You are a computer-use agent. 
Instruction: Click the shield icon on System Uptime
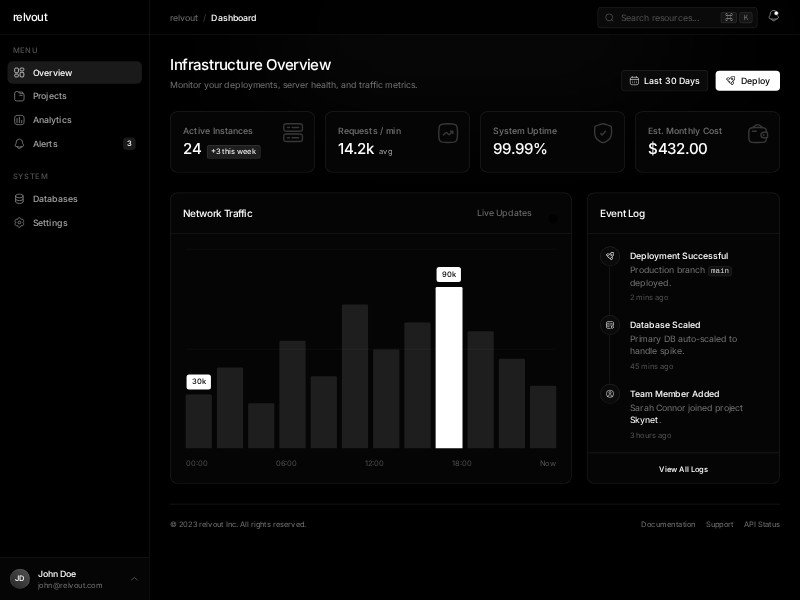(x=602, y=133)
